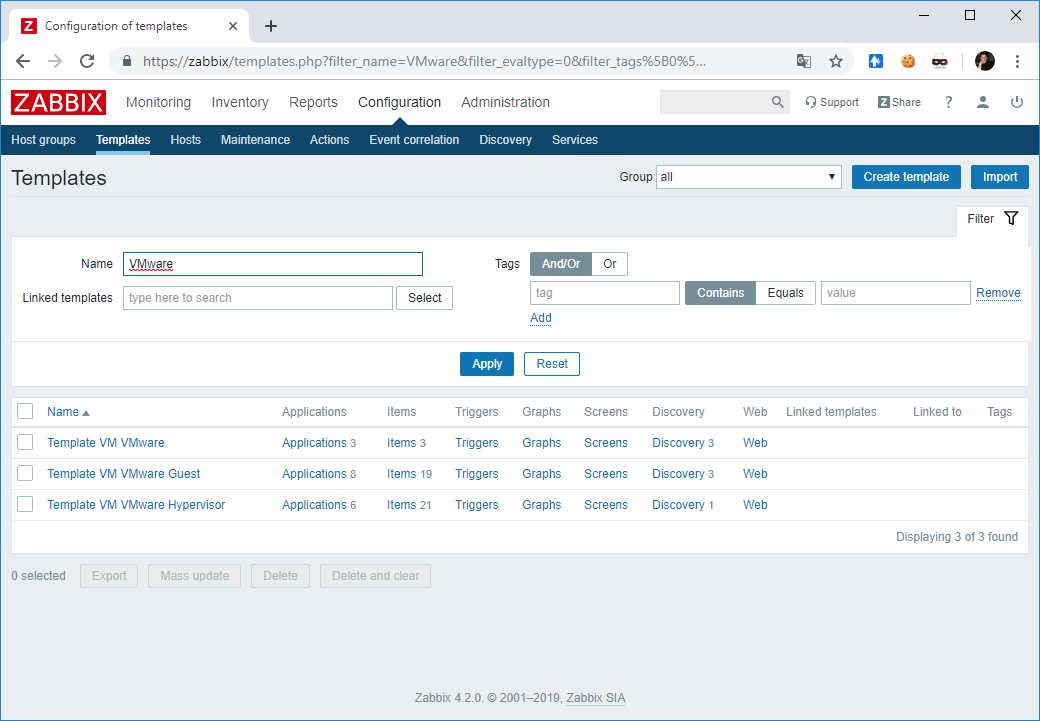Viewport: 1040px width, 721px height.
Task: Click the Remove tag link
Action: click(x=998, y=293)
